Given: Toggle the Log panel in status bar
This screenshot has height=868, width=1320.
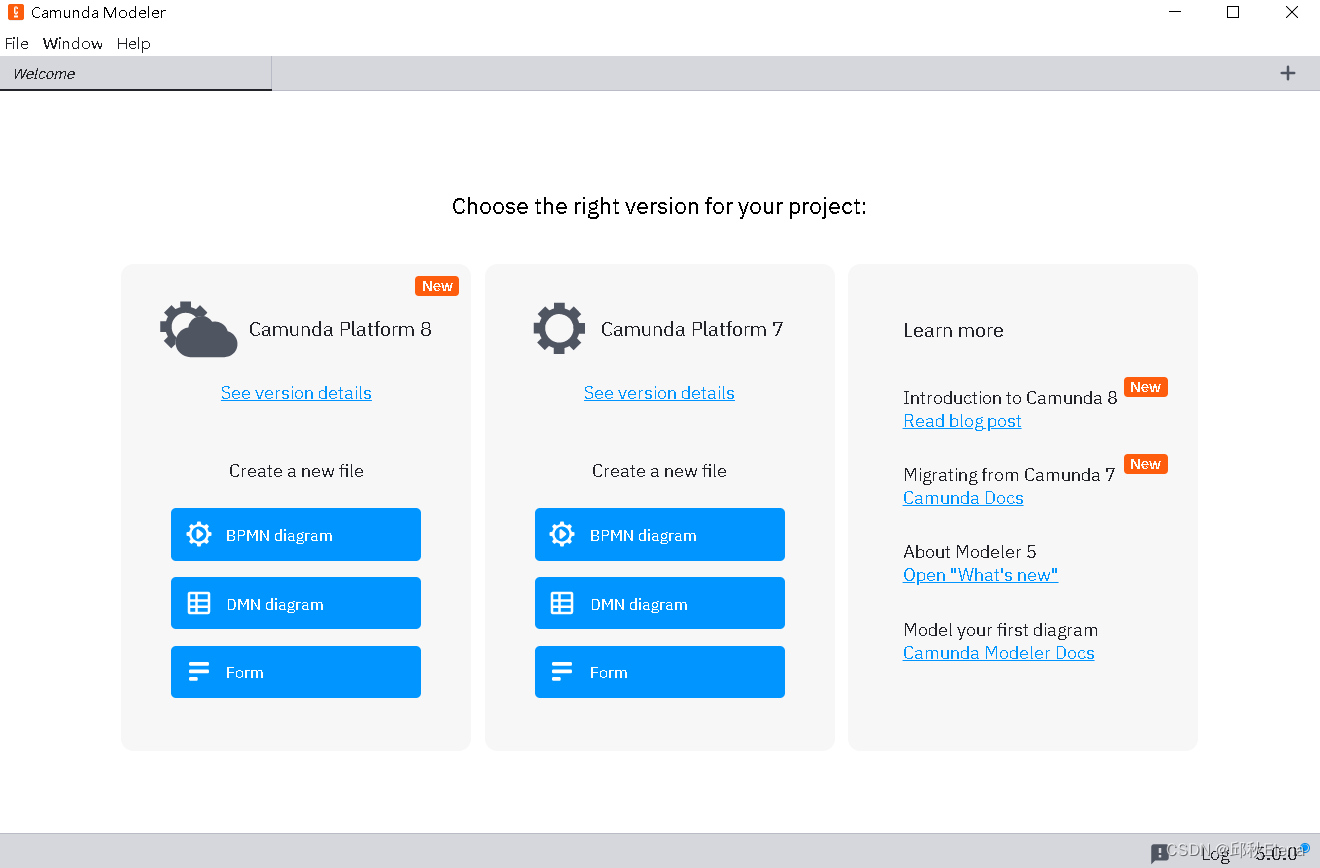Looking at the screenshot, I should click(1215, 853).
